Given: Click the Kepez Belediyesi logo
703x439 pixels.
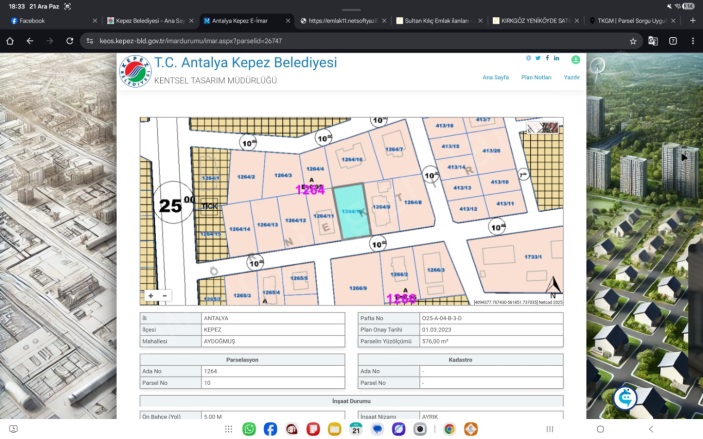Looking at the screenshot, I should 134,70.
